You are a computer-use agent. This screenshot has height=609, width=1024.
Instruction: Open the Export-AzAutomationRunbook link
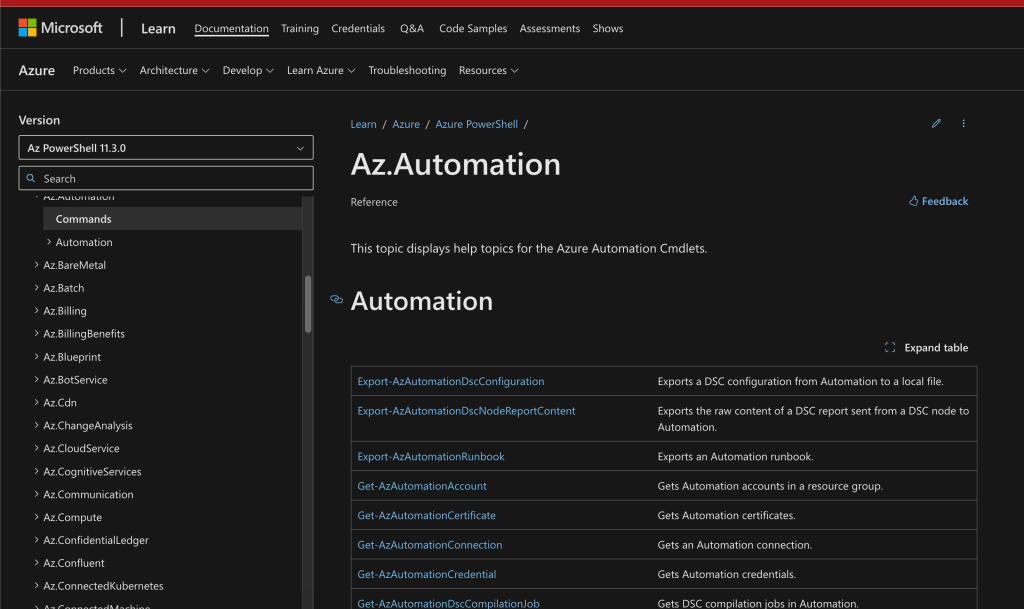431,456
